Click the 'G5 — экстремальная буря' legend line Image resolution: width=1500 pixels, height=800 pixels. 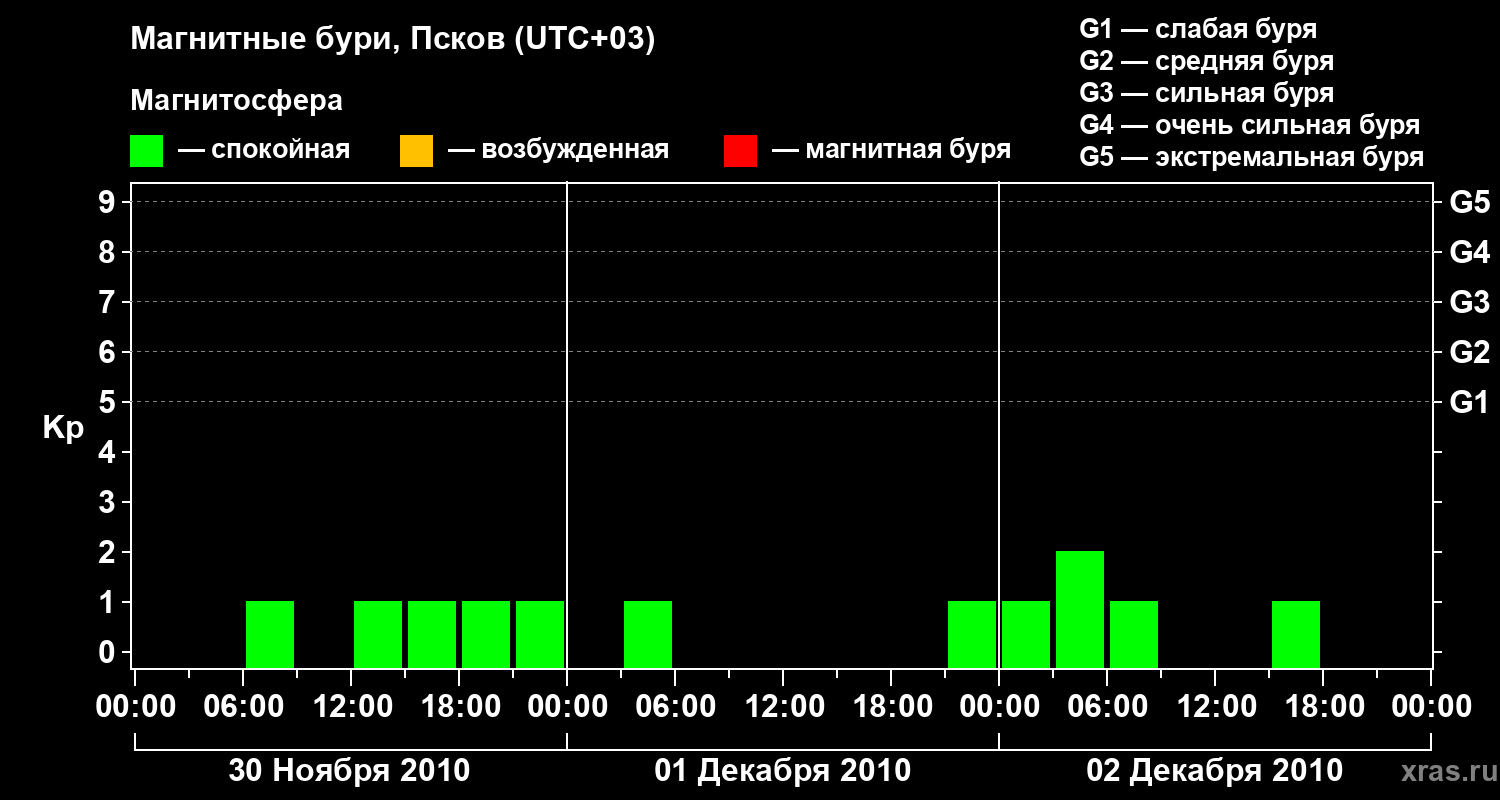coord(1251,157)
